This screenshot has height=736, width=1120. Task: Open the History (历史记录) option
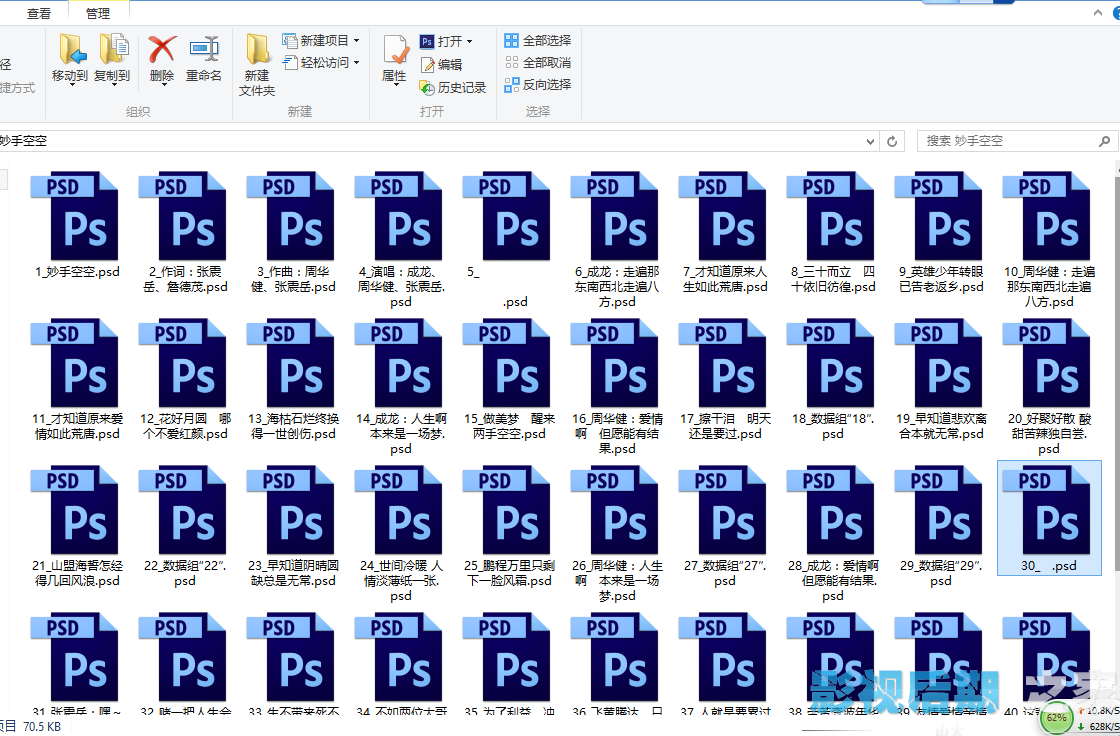(x=453, y=87)
